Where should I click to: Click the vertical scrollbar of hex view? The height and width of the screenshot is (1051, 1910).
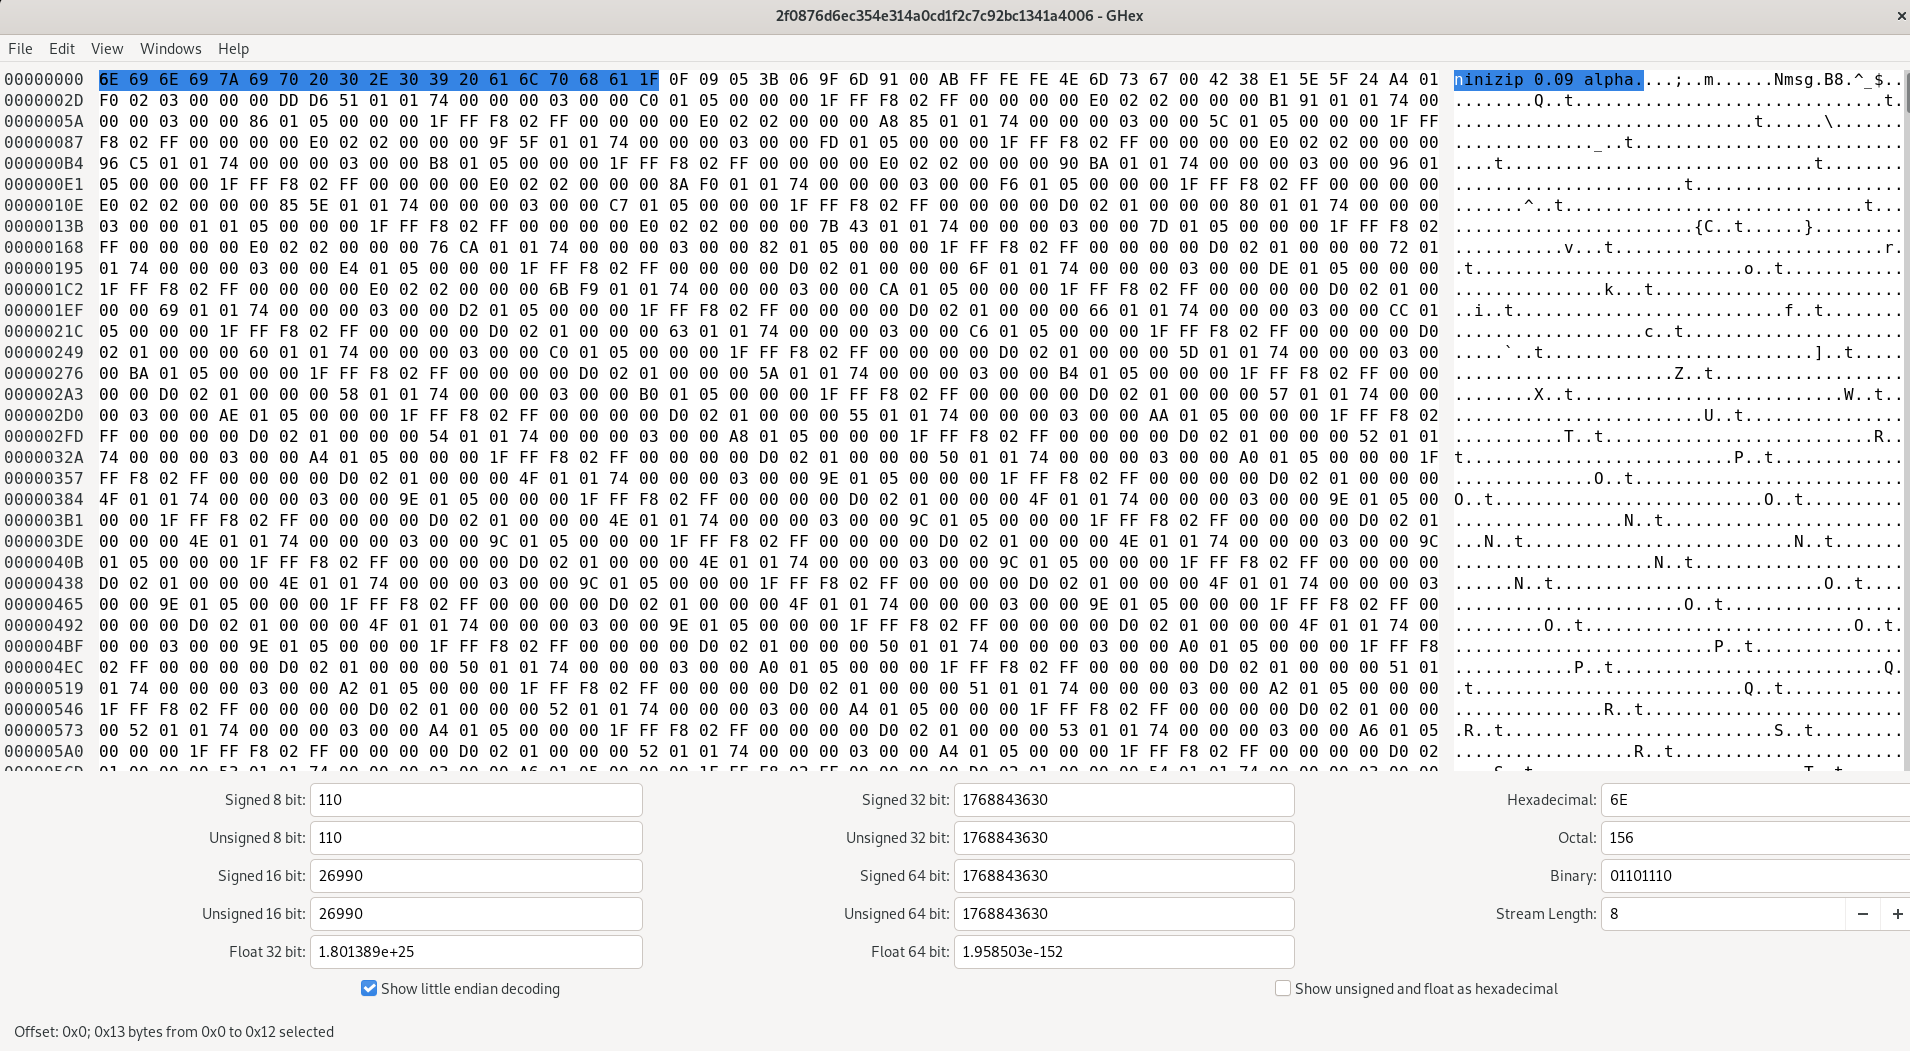(x=1906, y=420)
